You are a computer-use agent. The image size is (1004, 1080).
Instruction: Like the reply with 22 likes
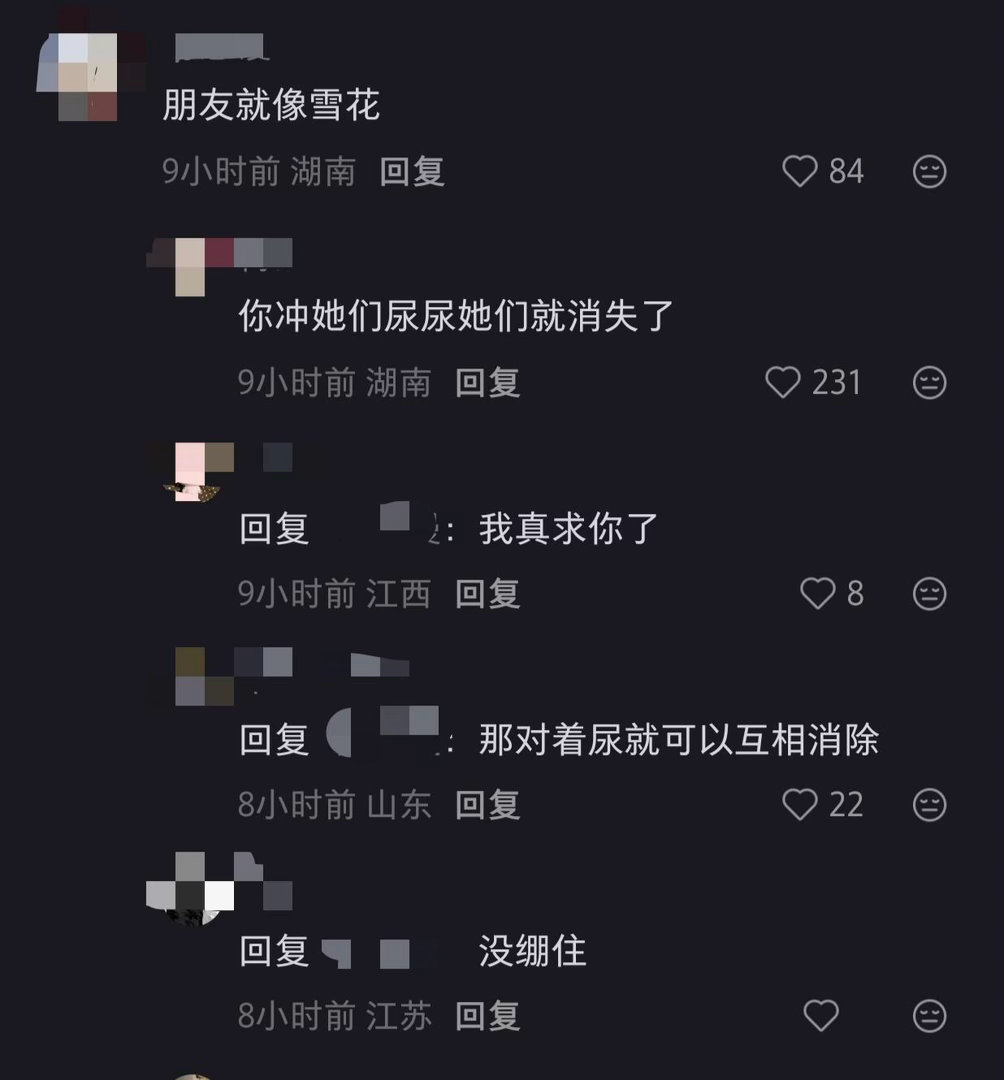pyautogui.click(x=799, y=804)
